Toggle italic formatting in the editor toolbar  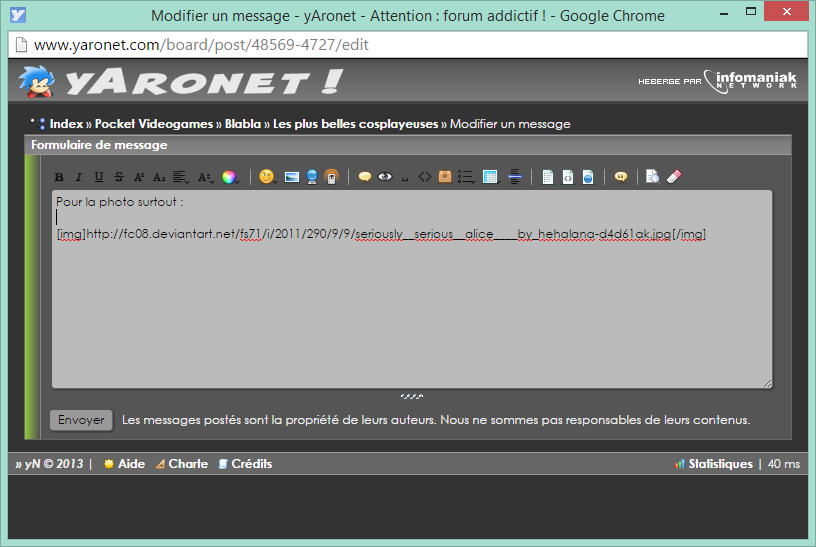coord(79,177)
